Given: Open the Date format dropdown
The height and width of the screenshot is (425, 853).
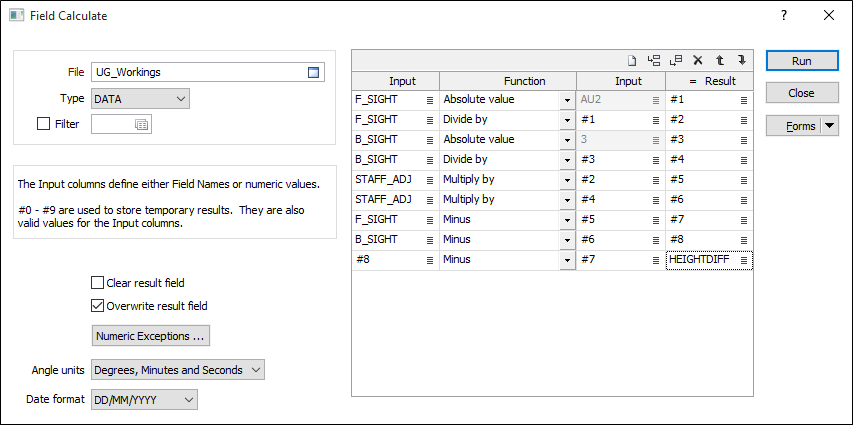Looking at the screenshot, I should coord(144,399).
